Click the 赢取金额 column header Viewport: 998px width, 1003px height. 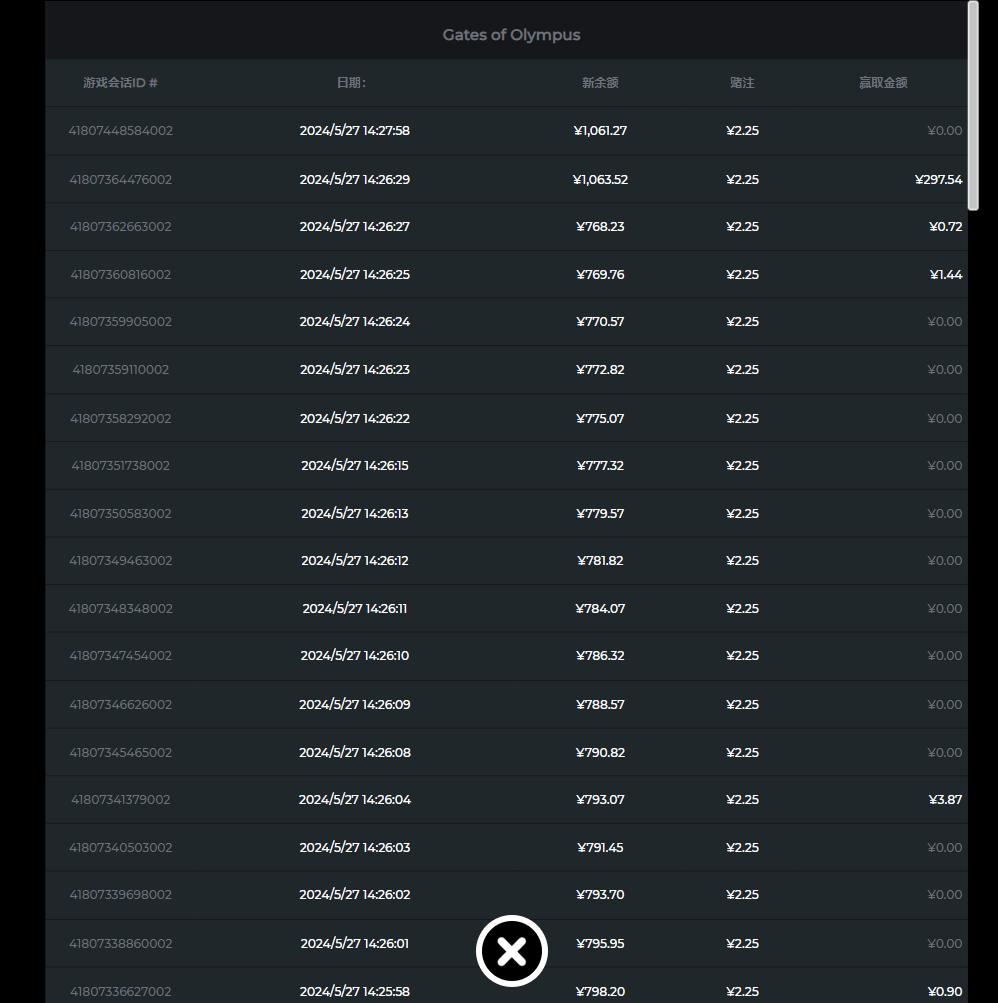883,83
